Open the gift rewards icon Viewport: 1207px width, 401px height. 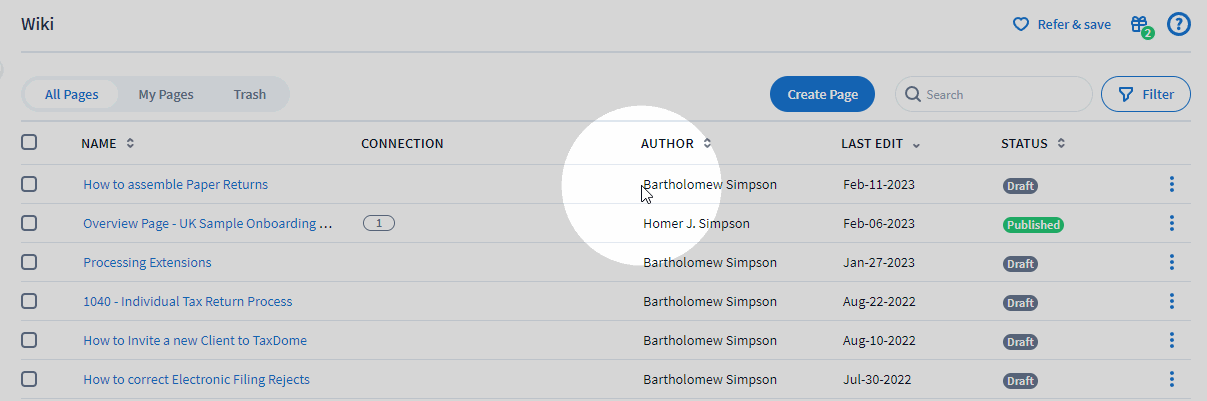pos(1139,25)
